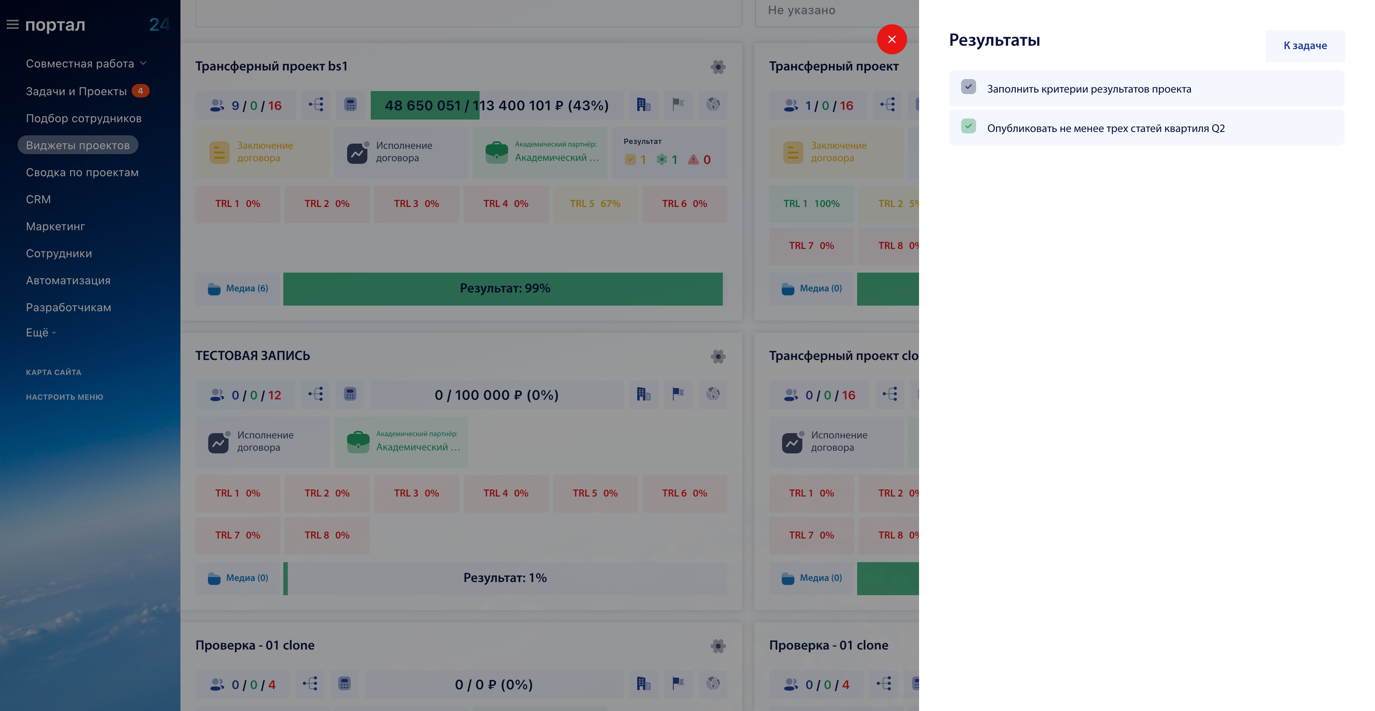Select Сводка по проектам in sidebar

click(82, 172)
